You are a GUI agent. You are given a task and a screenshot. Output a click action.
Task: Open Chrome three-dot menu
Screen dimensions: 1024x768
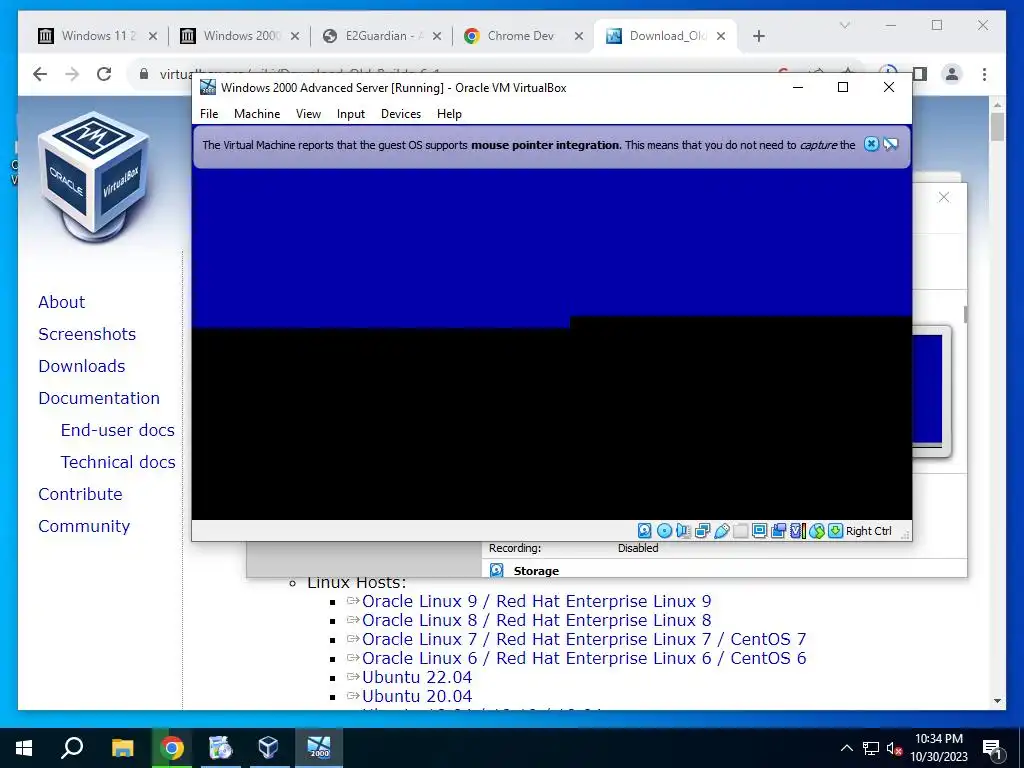click(x=984, y=74)
